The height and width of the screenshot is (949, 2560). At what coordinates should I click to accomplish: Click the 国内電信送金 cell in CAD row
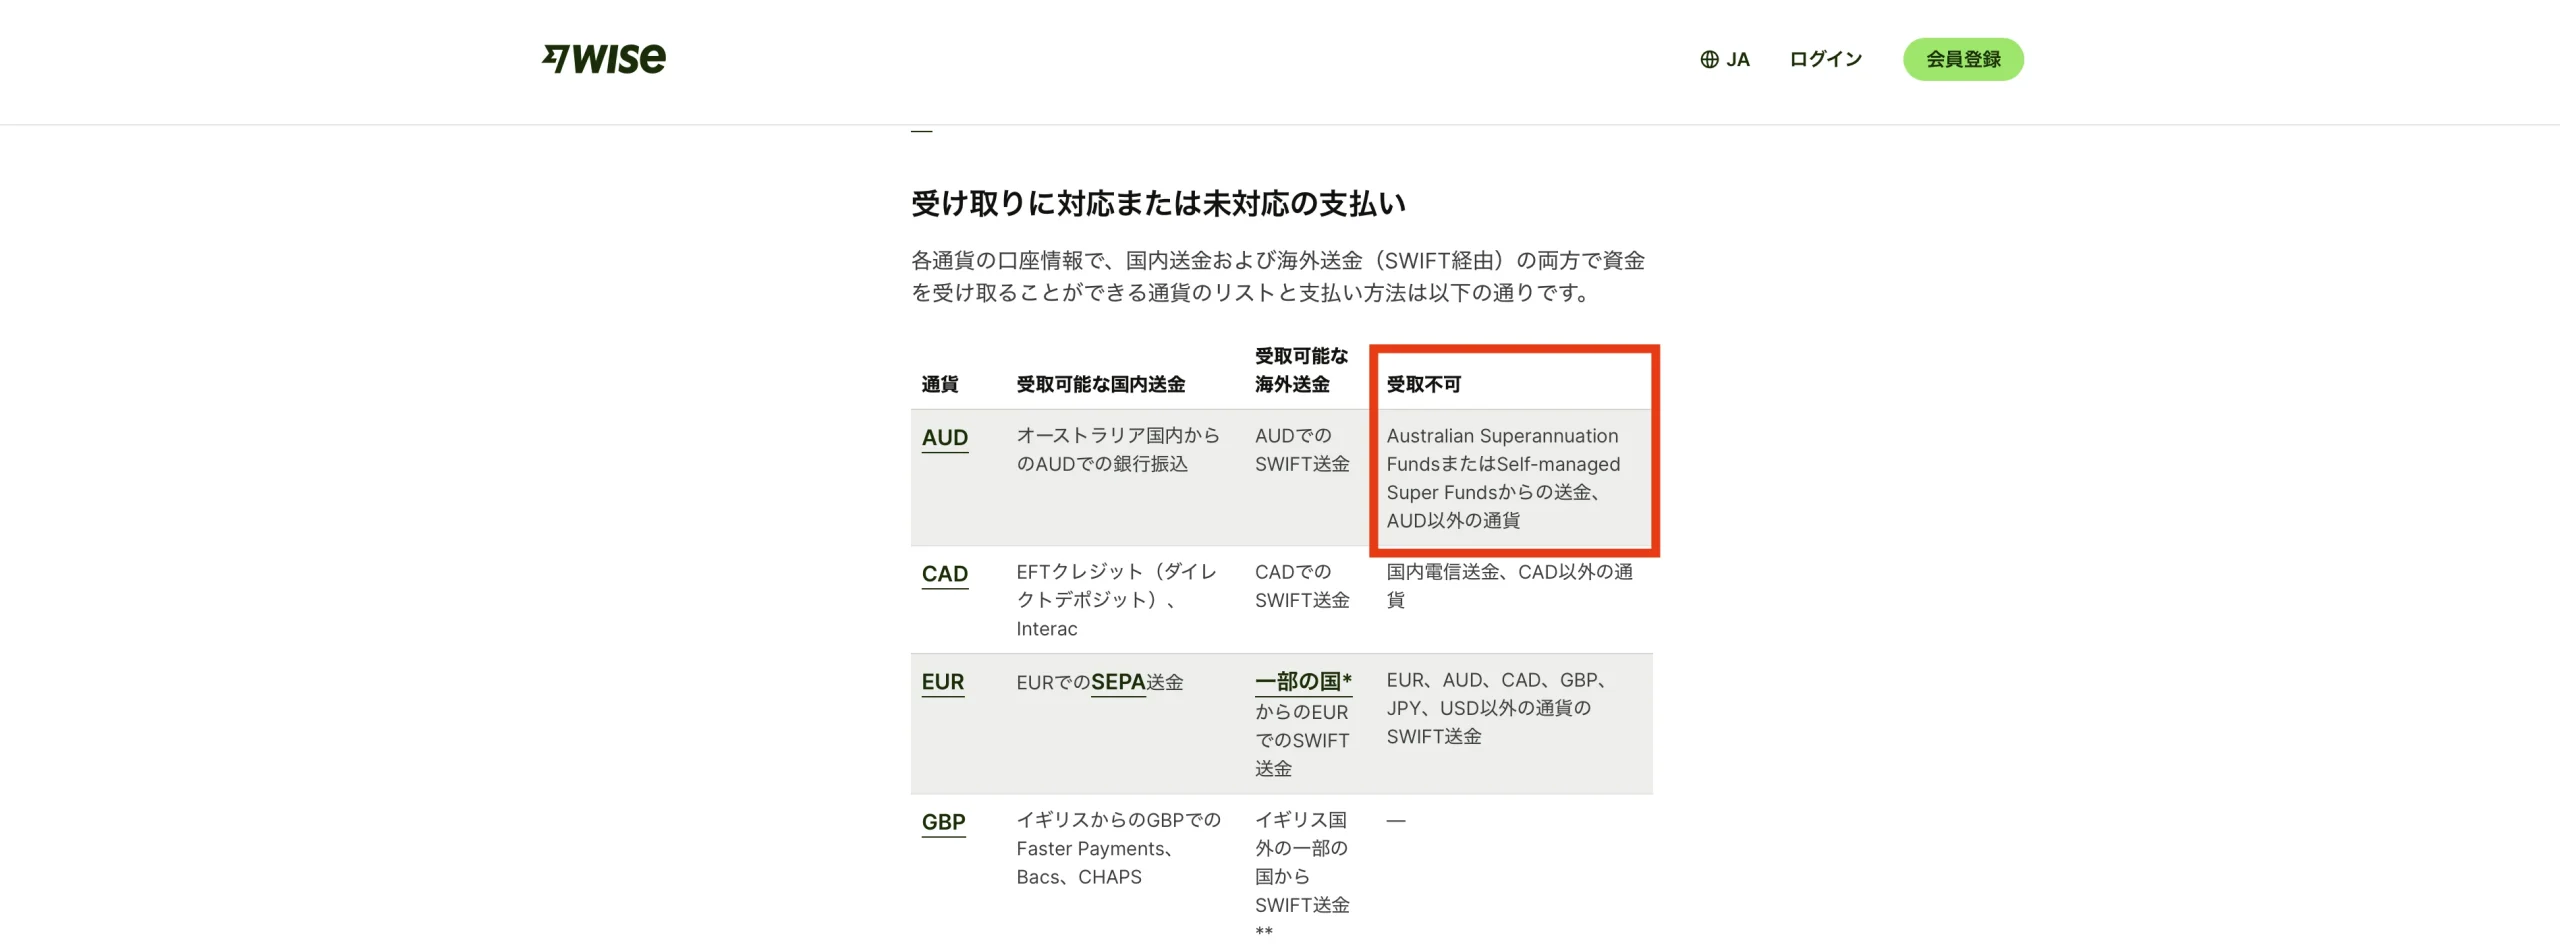pos(1508,585)
